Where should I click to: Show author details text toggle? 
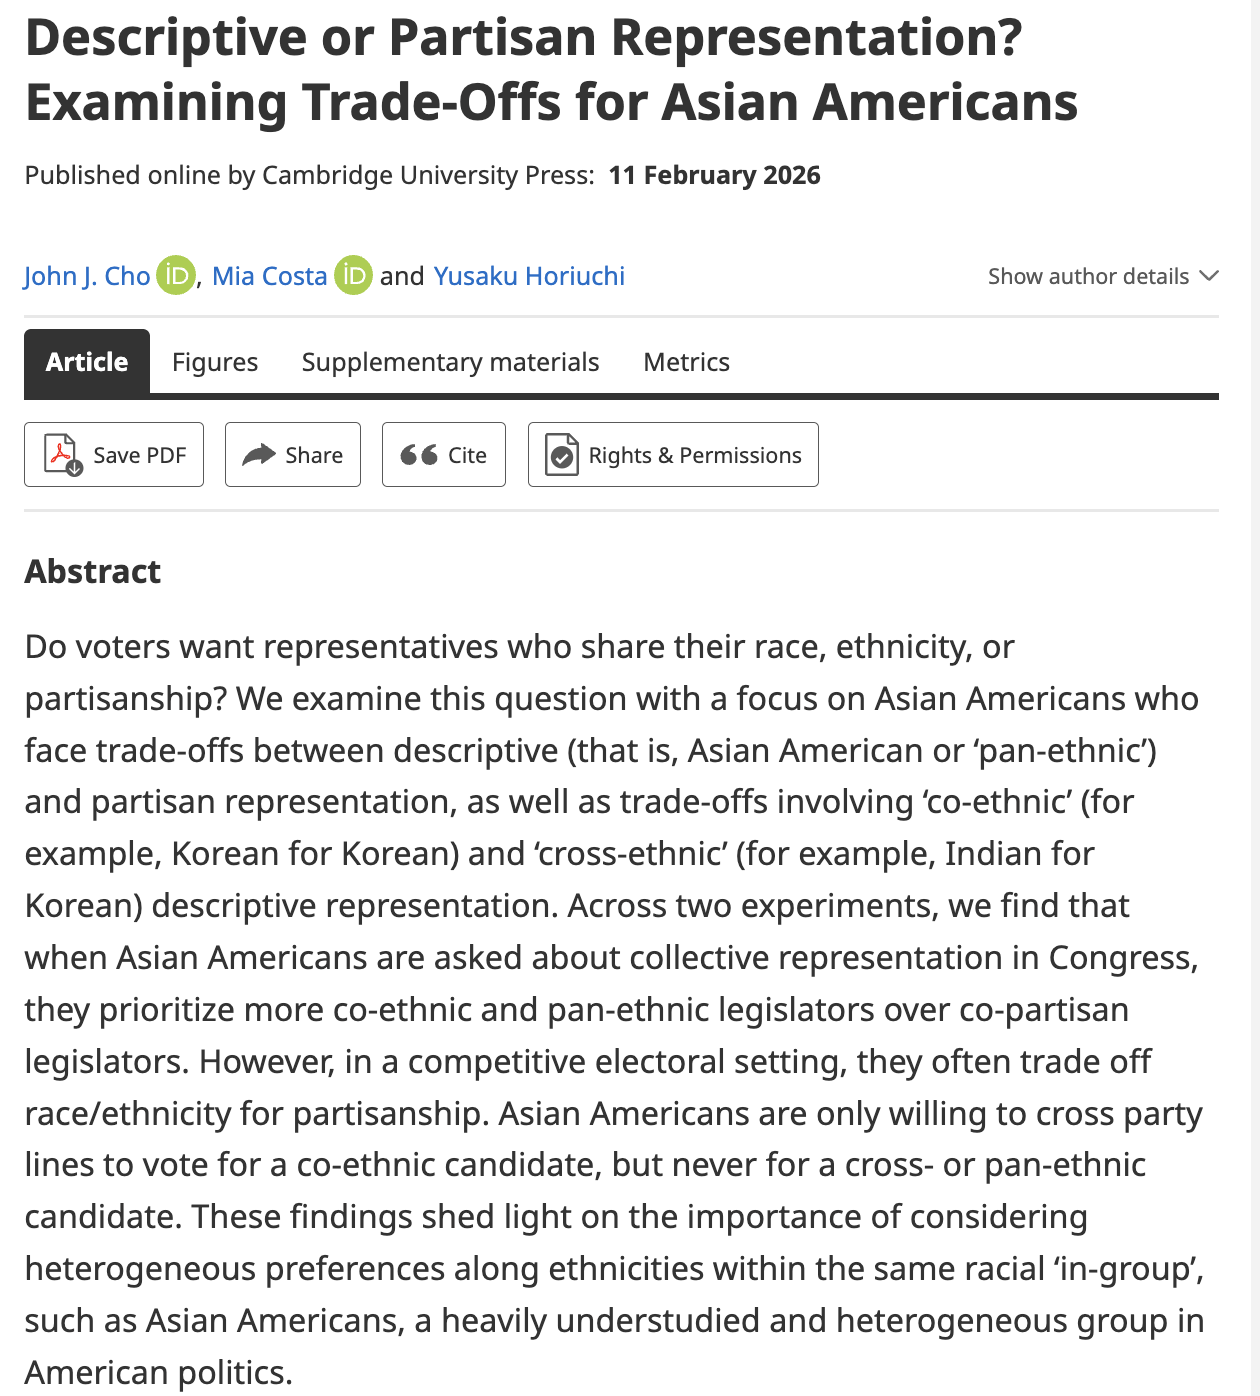coord(1088,276)
